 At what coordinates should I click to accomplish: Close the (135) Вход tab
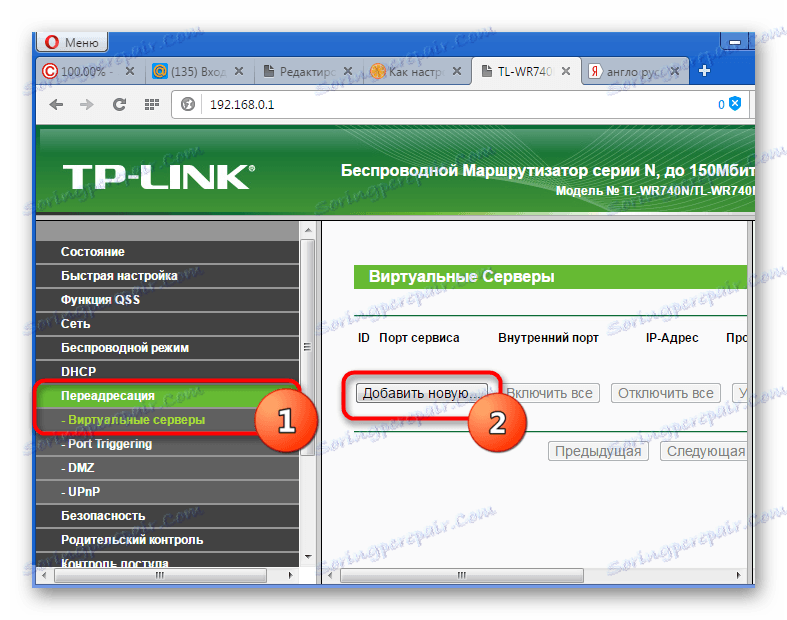point(239,71)
